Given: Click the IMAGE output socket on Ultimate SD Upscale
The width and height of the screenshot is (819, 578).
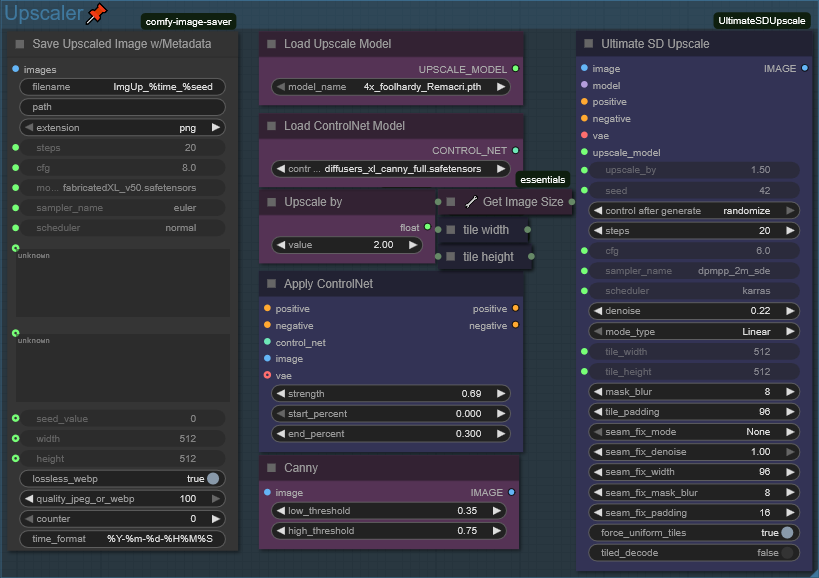Looking at the screenshot, I should pos(804,68).
